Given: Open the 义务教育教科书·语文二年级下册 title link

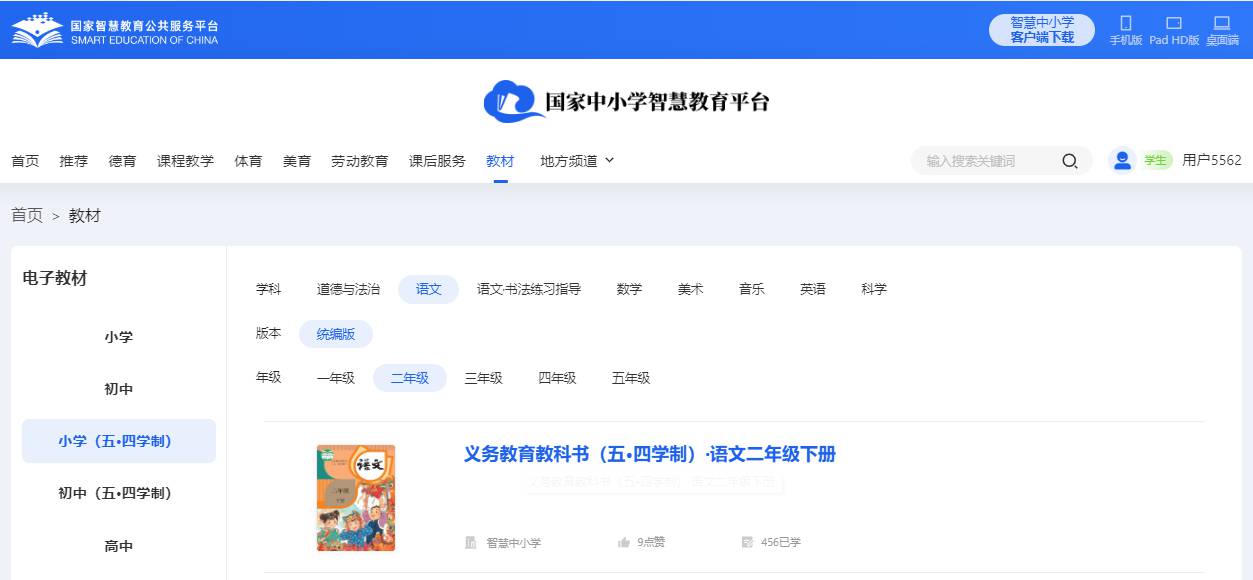Looking at the screenshot, I should [650, 454].
